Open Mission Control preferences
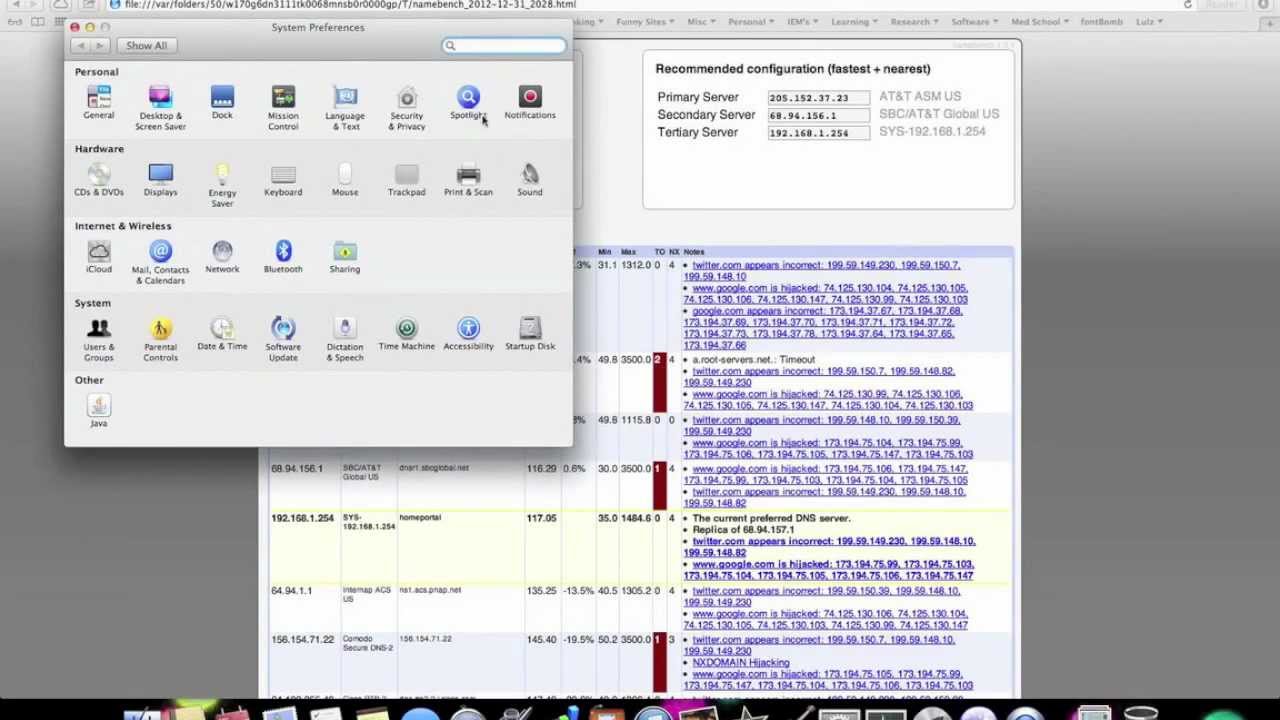Image resolution: width=1280 pixels, height=720 pixels. click(283, 108)
